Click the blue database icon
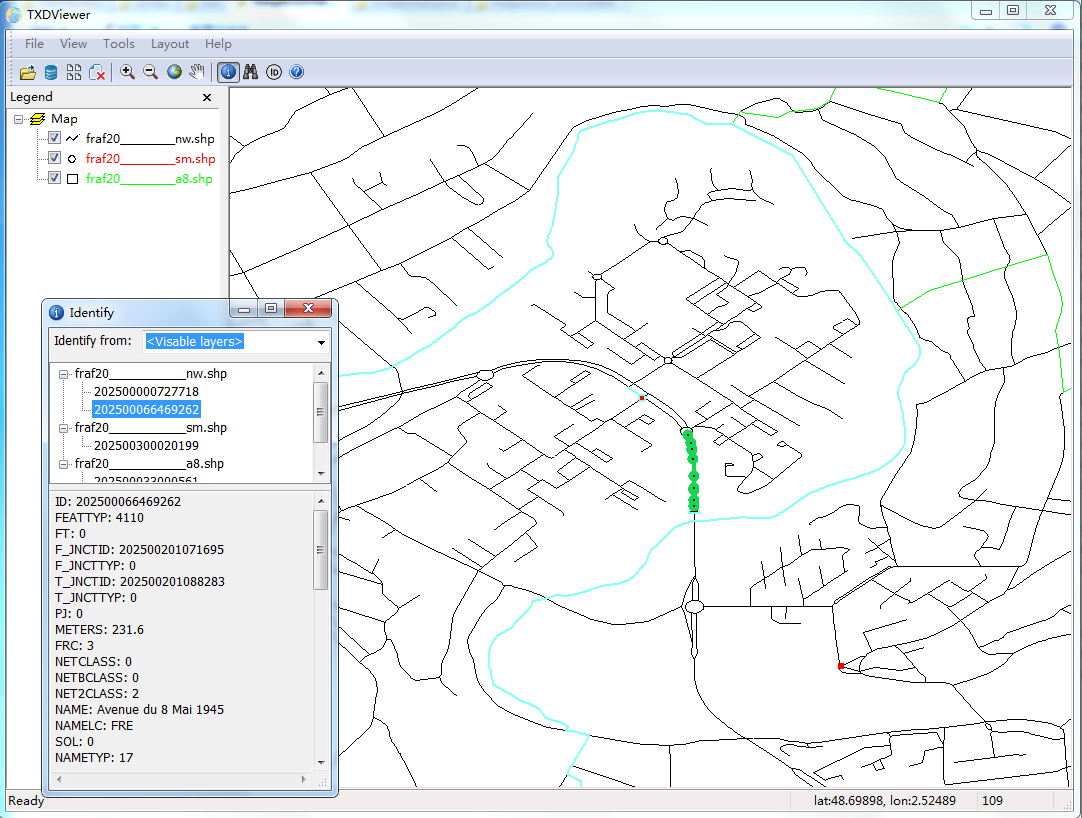The width and height of the screenshot is (1082, 818). [x=50, y=72]
